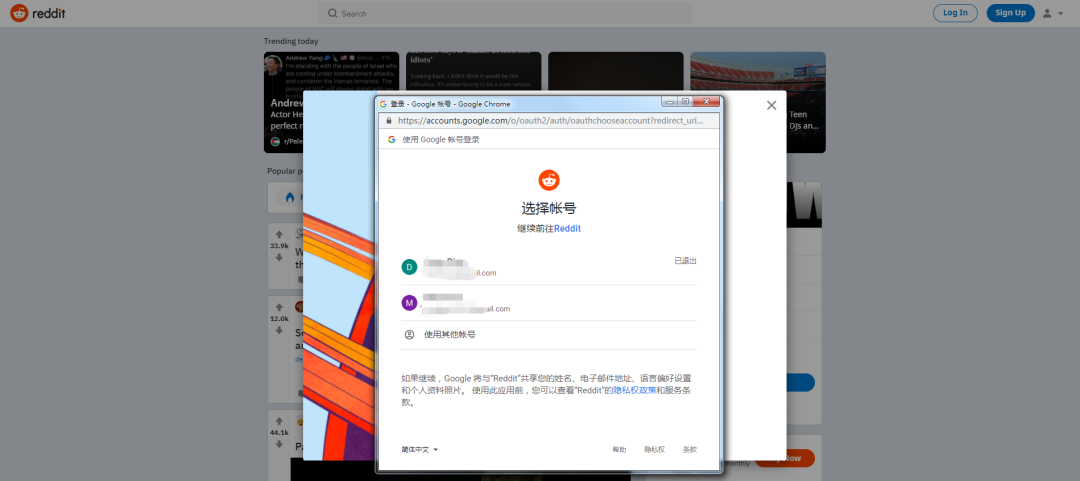The height and width of the screenshot is (481, 1080).
Task: Click the Reddit logo in header
Action: 38,13
